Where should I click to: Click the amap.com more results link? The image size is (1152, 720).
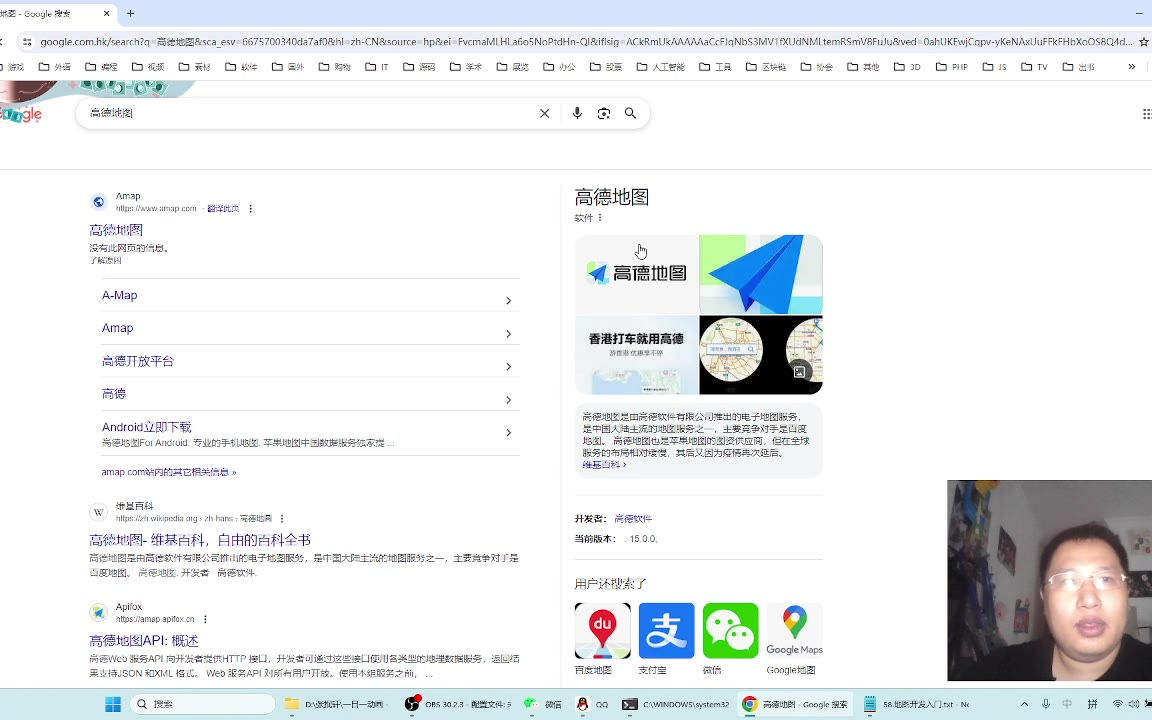(169, 472)
